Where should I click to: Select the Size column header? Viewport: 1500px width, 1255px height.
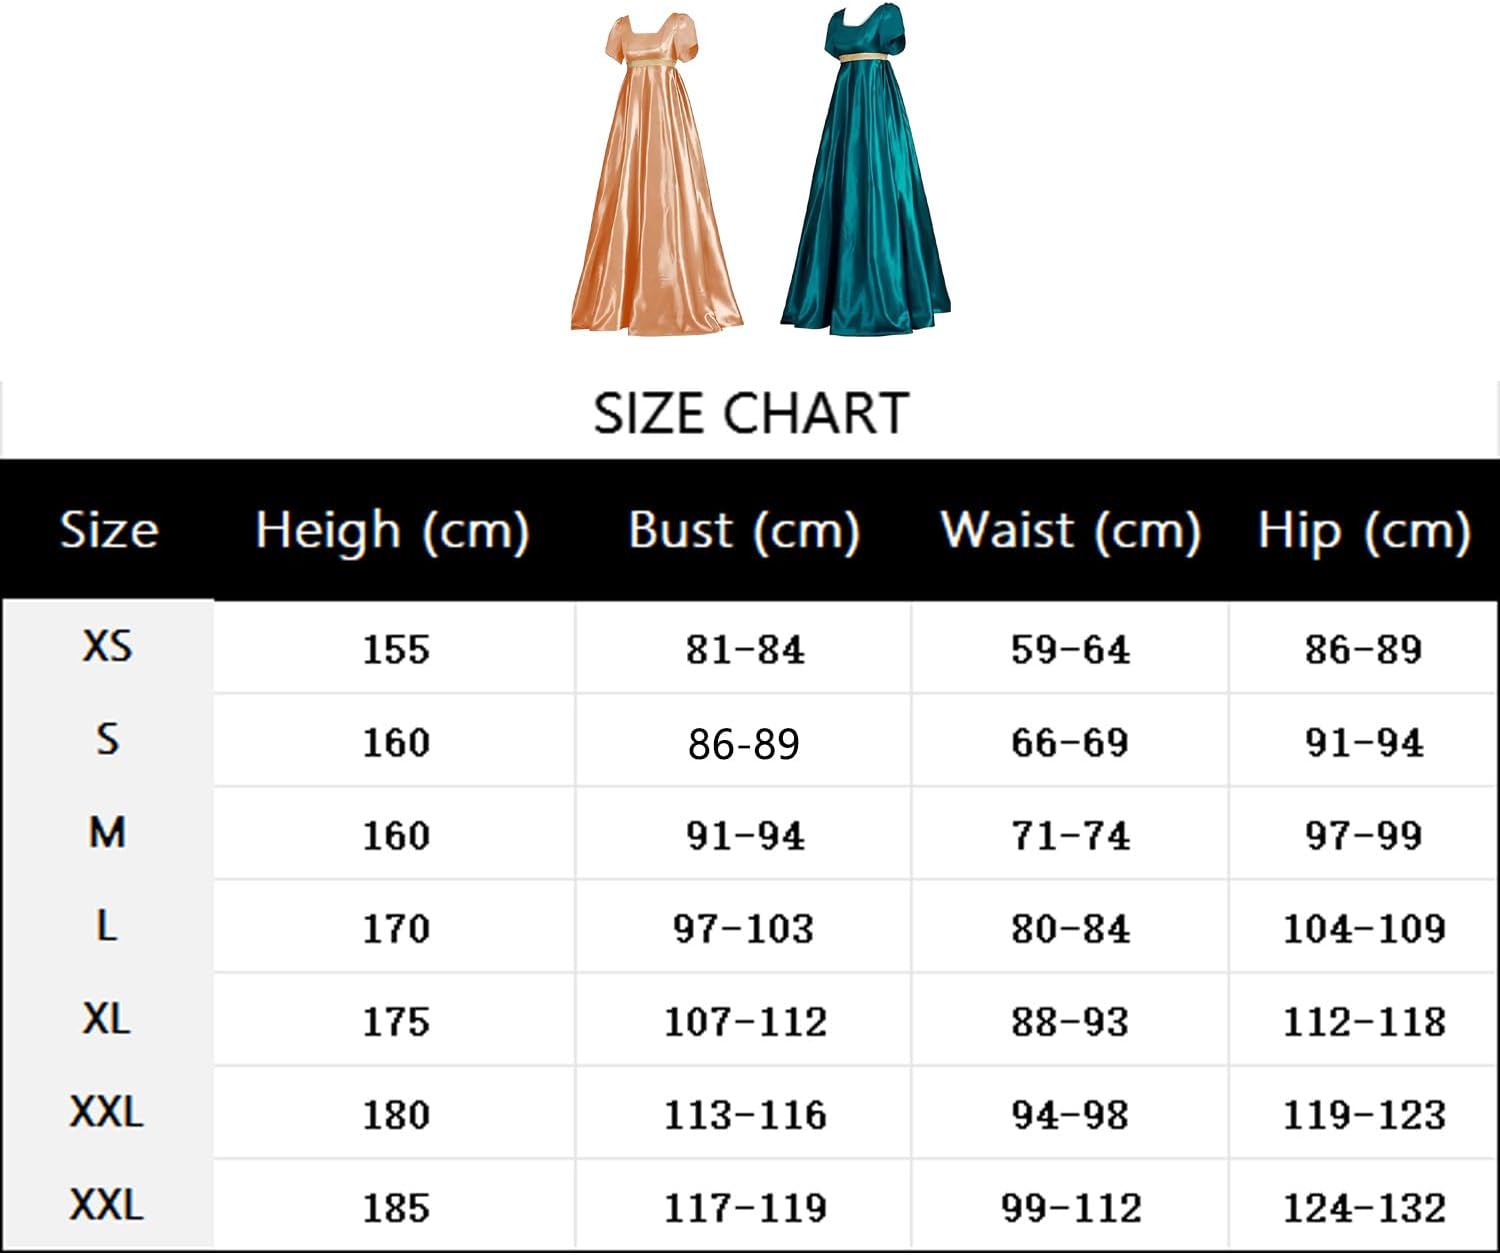(x=108, y=529)
